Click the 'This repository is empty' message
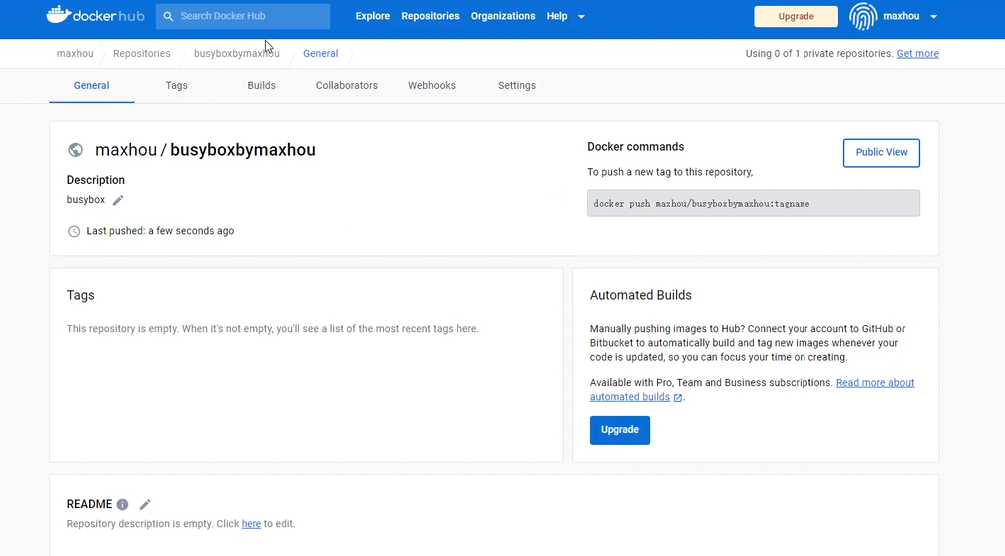Viewport: 1005px width, 556px height. (x=272, y=329)
